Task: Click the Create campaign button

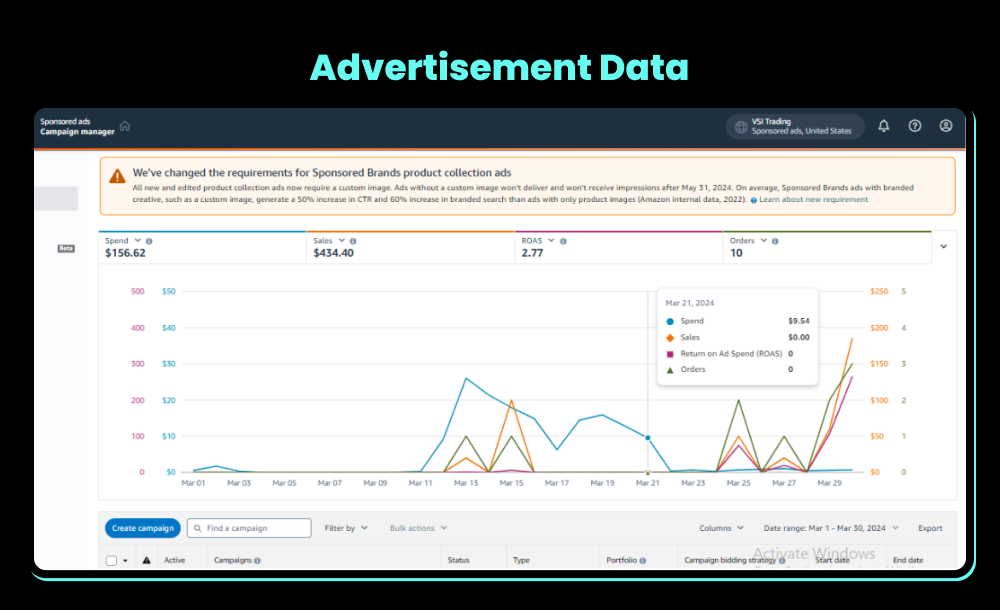Action: click(x=143, y=528)
